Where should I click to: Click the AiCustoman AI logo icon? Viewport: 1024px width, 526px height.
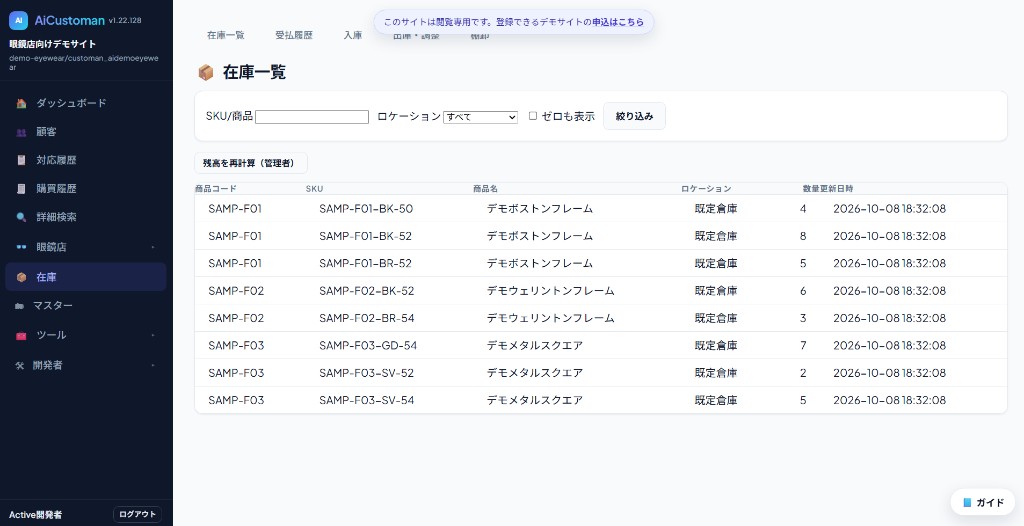(18, 20)
